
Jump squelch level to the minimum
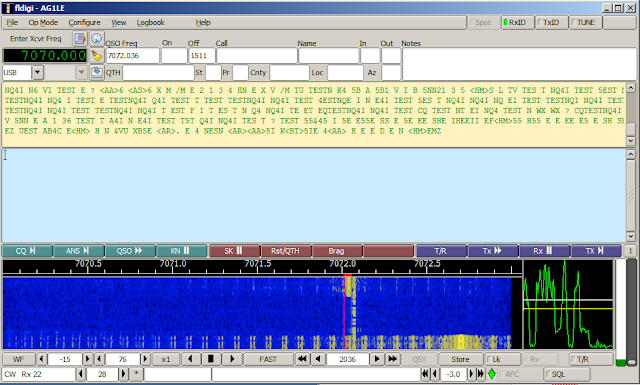425,374
